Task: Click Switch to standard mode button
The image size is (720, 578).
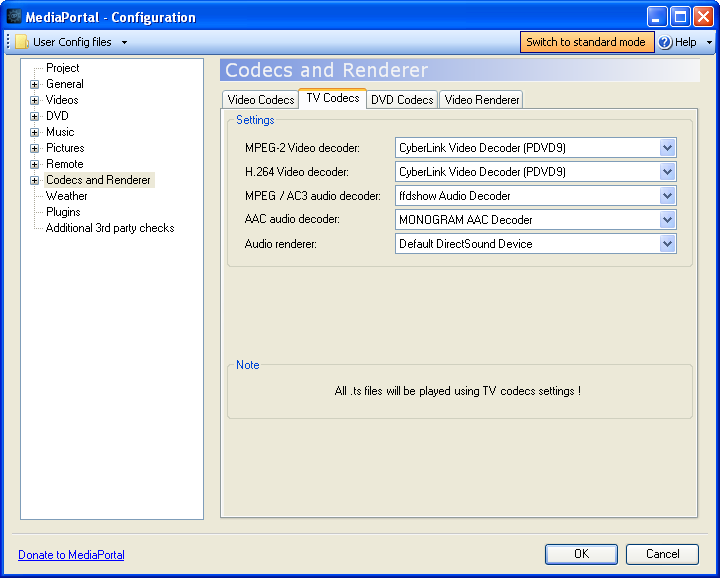Action: click(586, 42)
